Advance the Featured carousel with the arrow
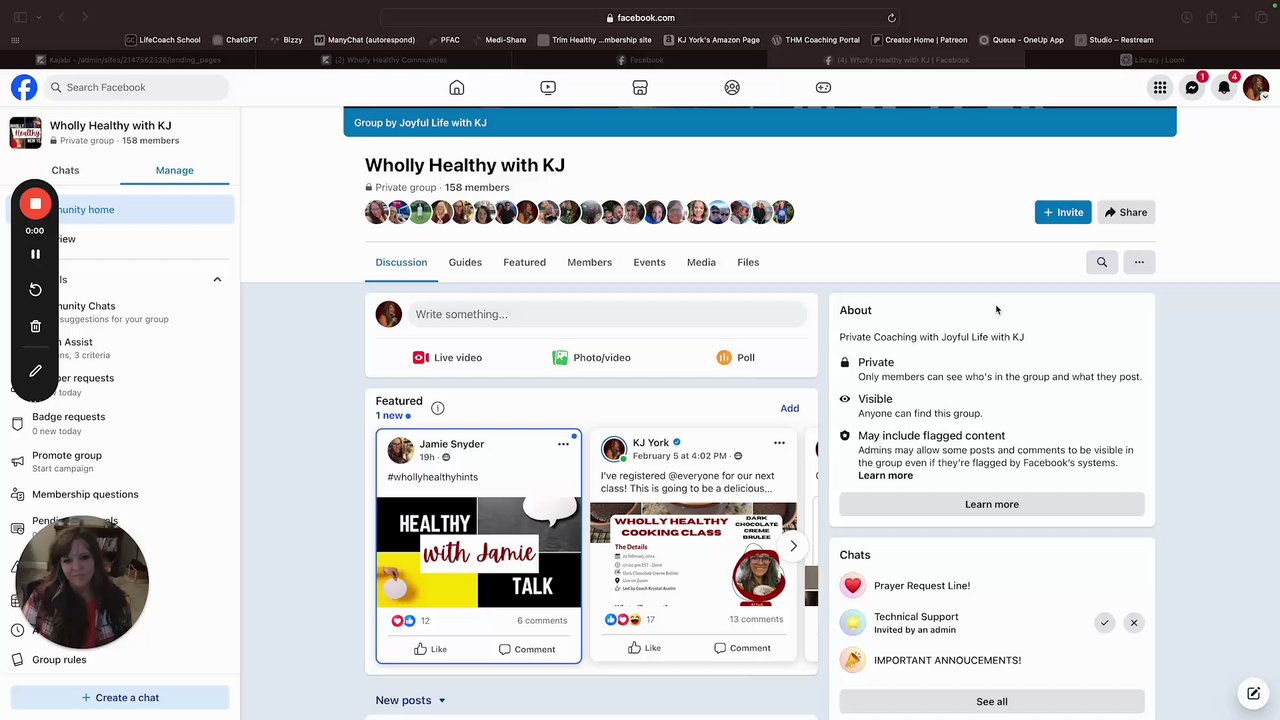Image resolution: width=1280 pixels, height=720 pixels. pos(793,546)
